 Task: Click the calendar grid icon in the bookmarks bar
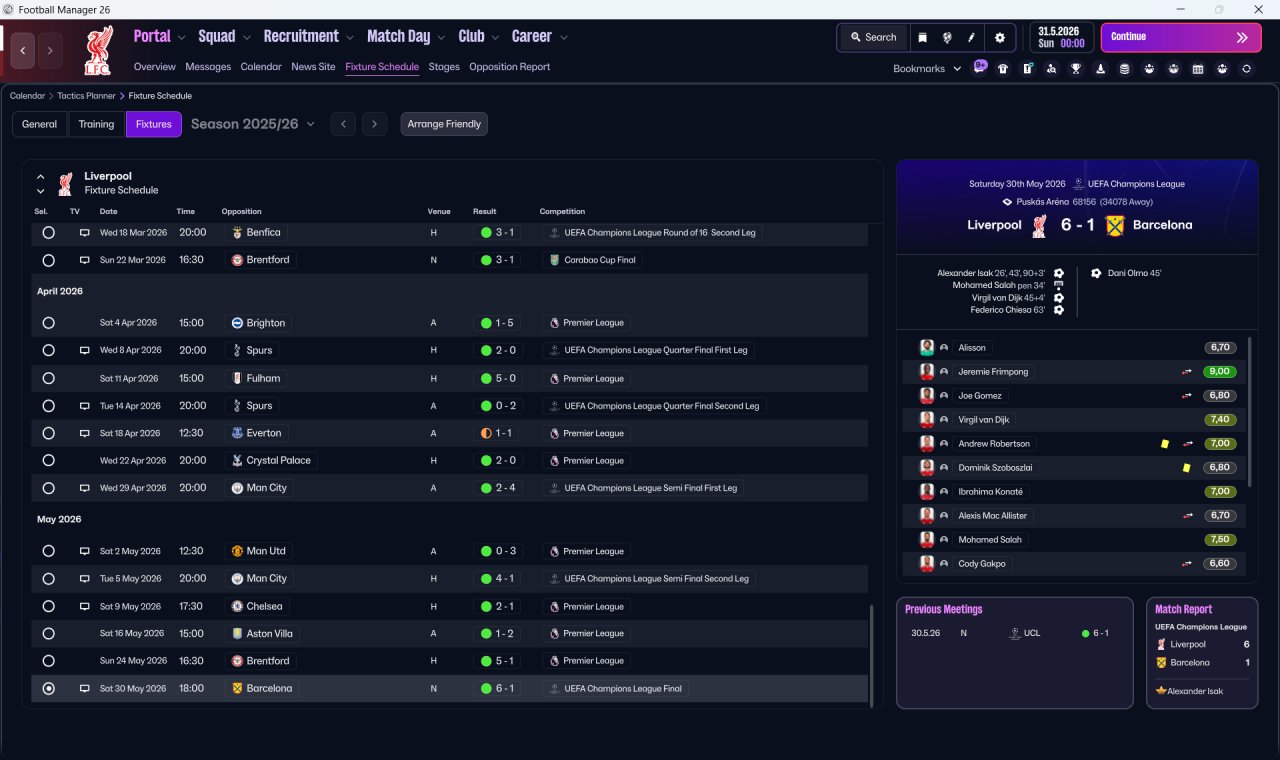tap(1197, 69)
